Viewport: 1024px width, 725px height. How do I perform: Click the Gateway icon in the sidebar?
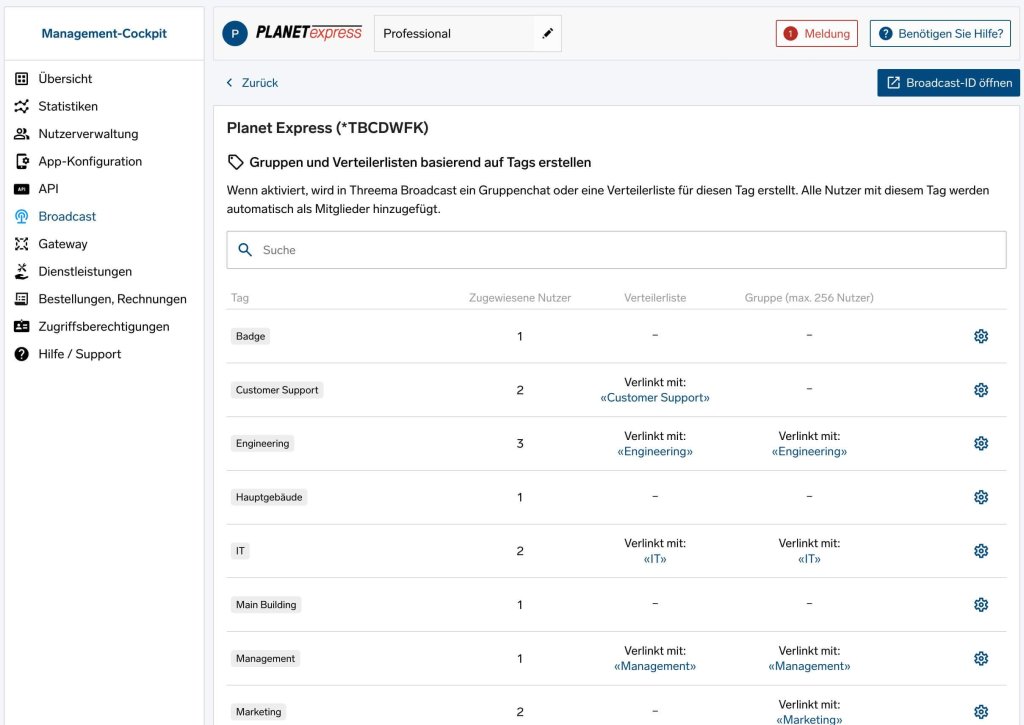[23, 243]
